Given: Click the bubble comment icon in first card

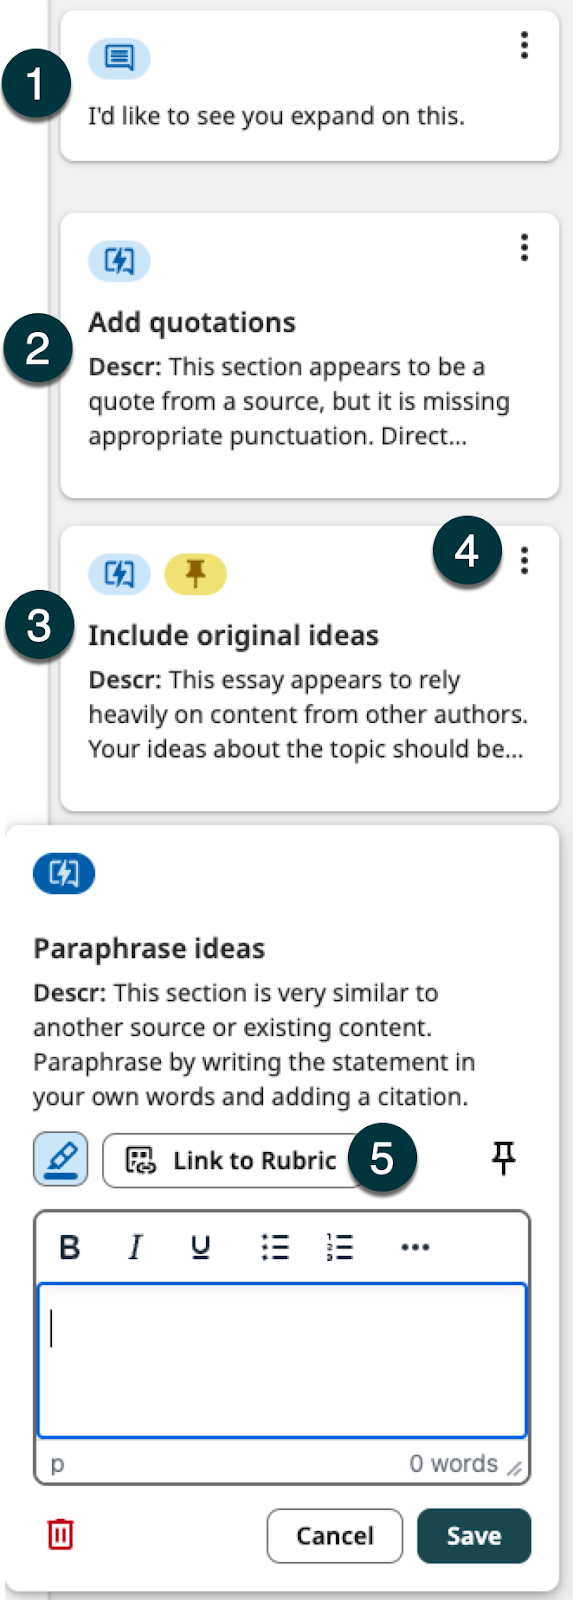Looking at the screenshot, I should pyautogui.click(x=119, y=58).
